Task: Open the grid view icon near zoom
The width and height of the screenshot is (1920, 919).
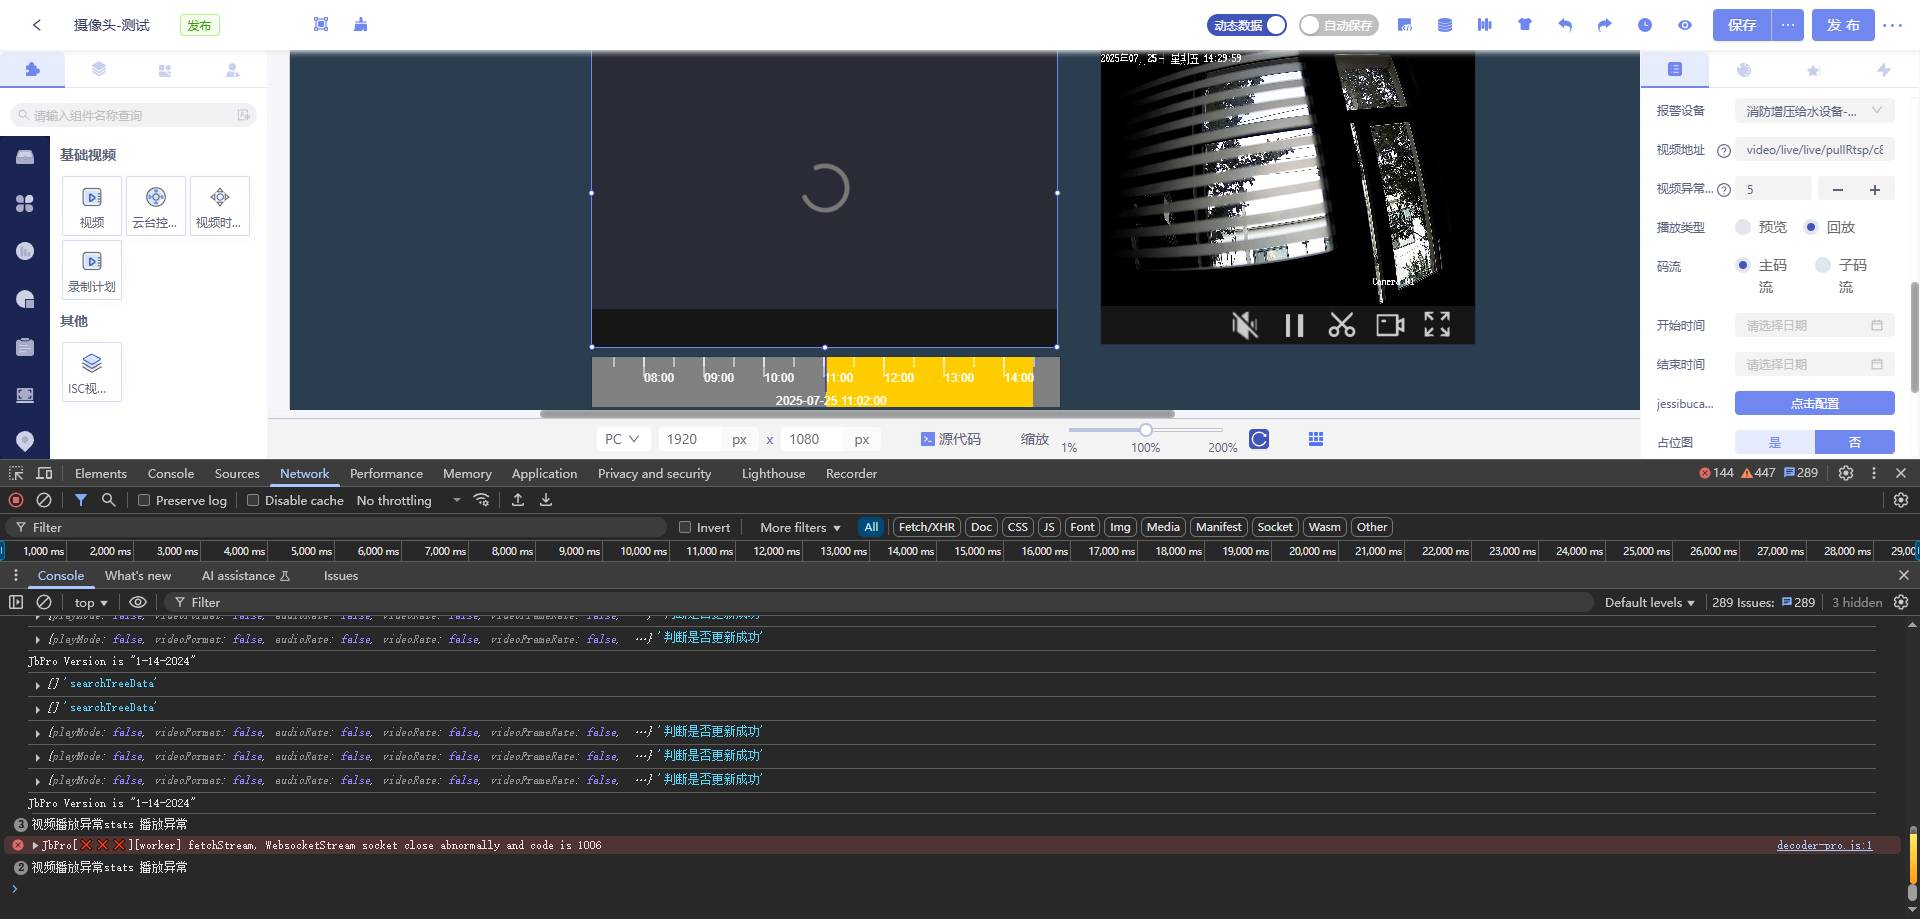Action: point(1316,439)
